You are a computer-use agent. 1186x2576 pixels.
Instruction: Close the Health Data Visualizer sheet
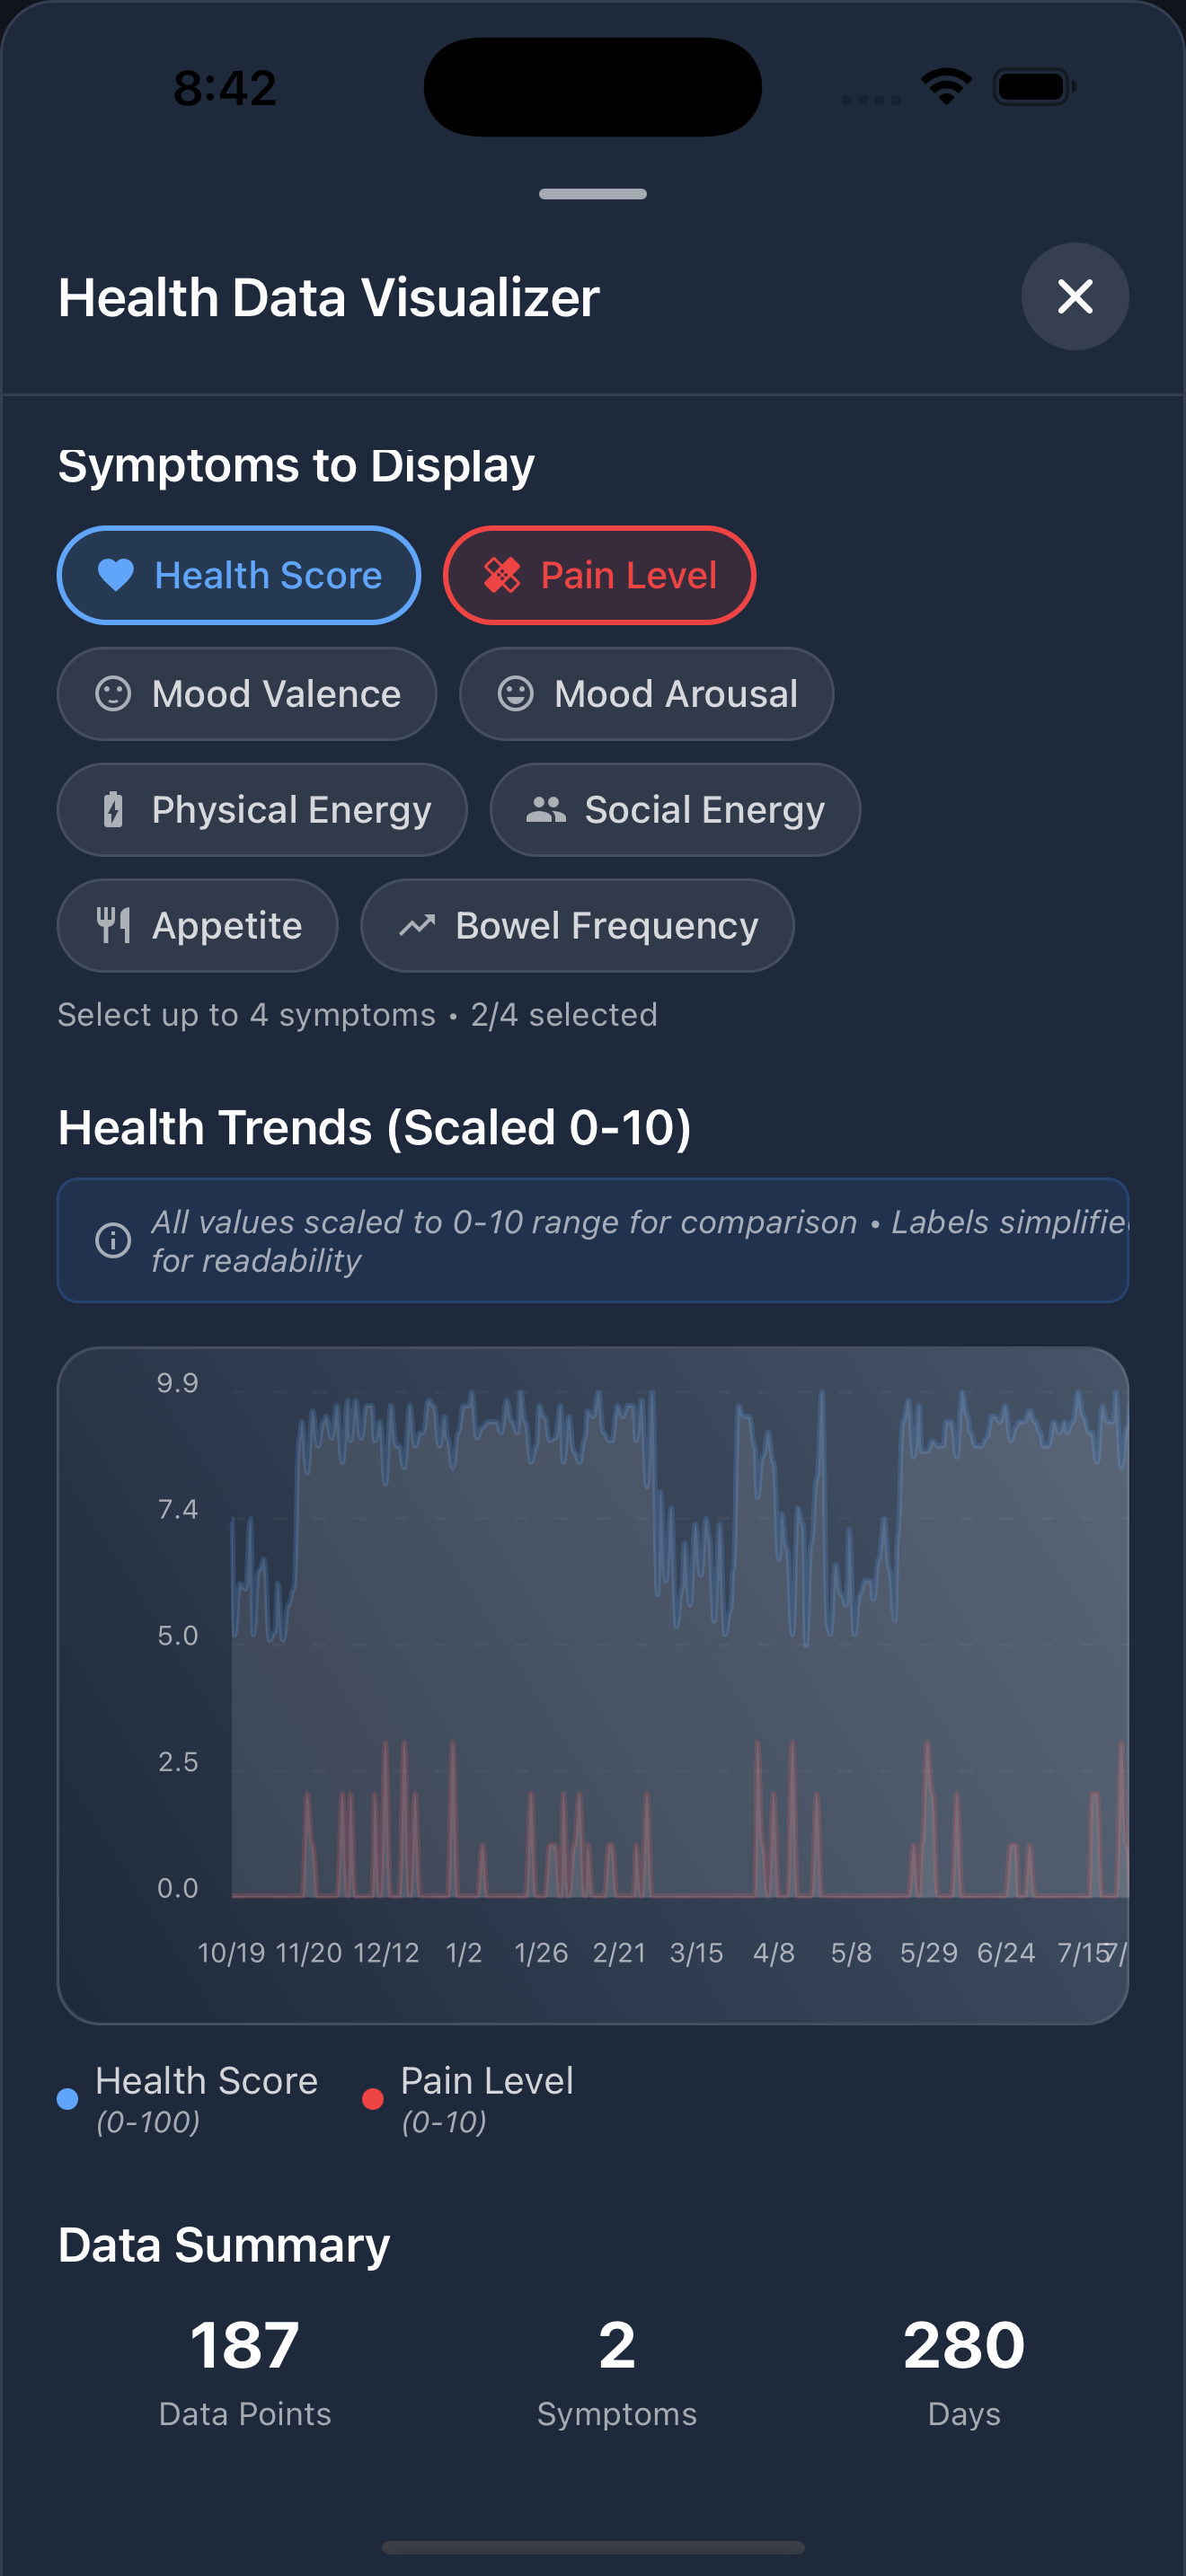[x=1075, y=297]
